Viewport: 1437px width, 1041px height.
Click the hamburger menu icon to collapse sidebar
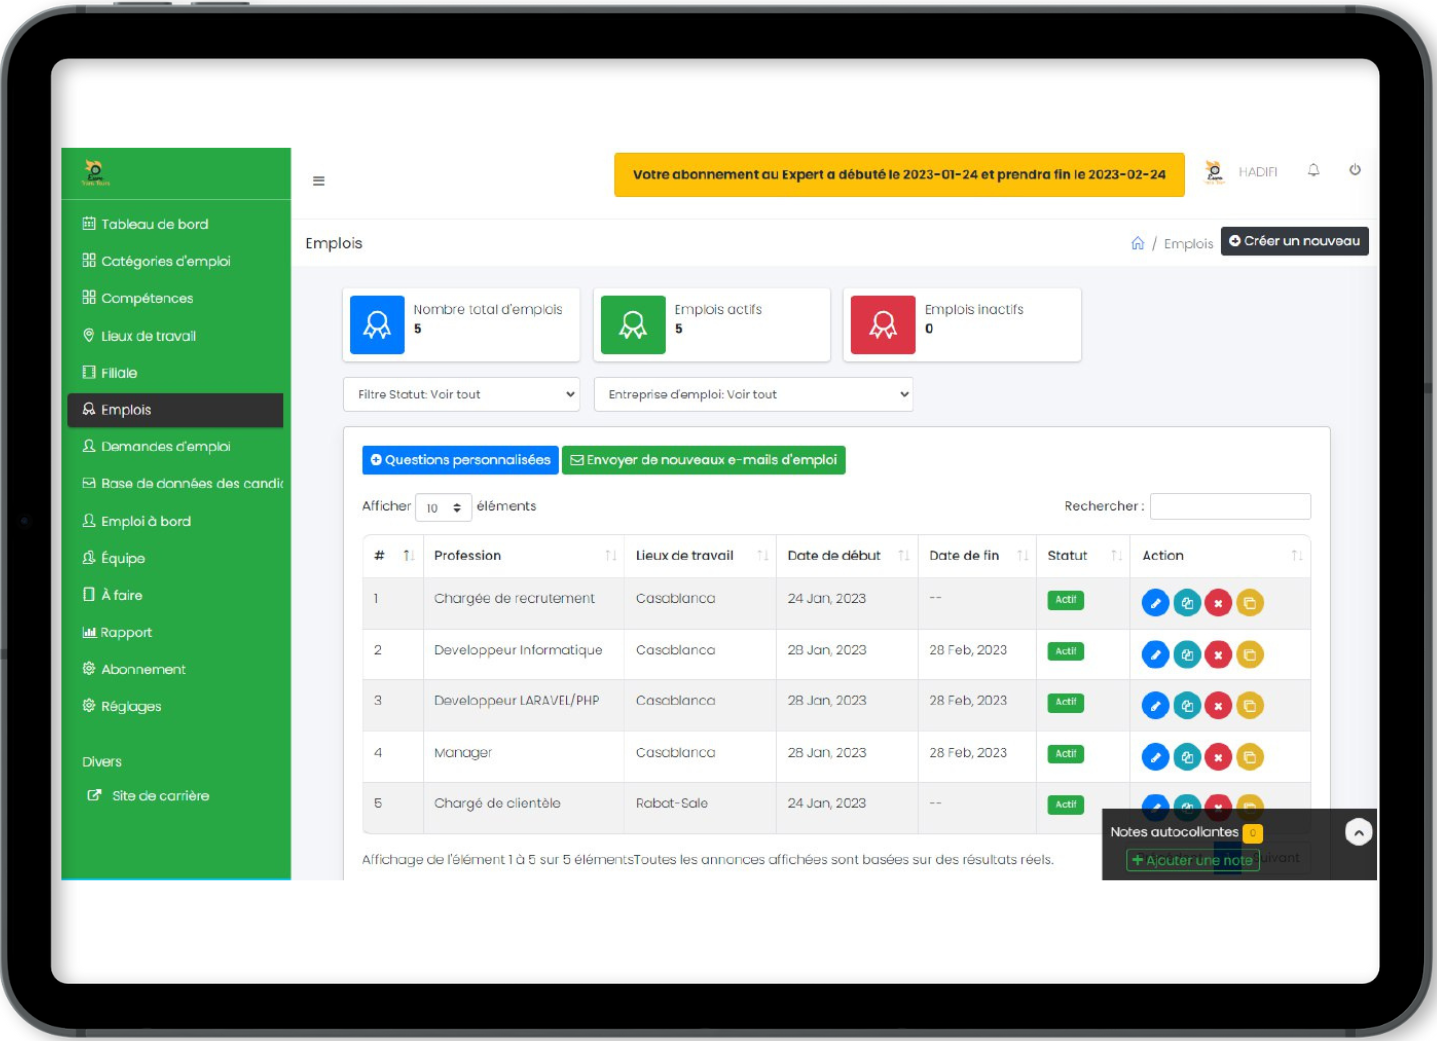(318, 181)
